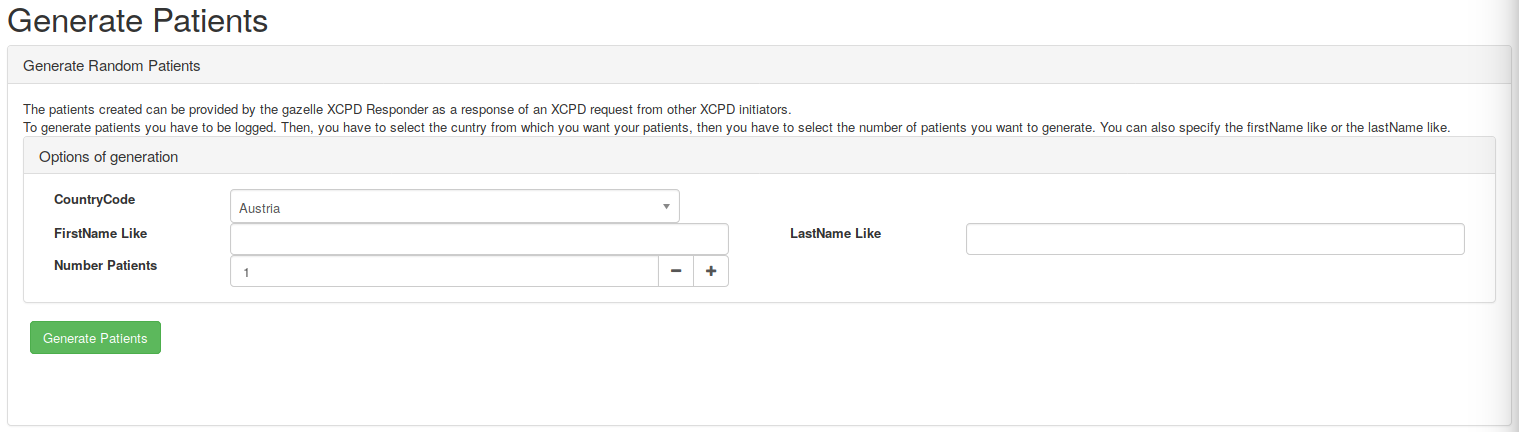This screenshot has height=432, width=1519.
Task: Click the CountryCode dropdown arrow
Action: (x=666, y=207)
